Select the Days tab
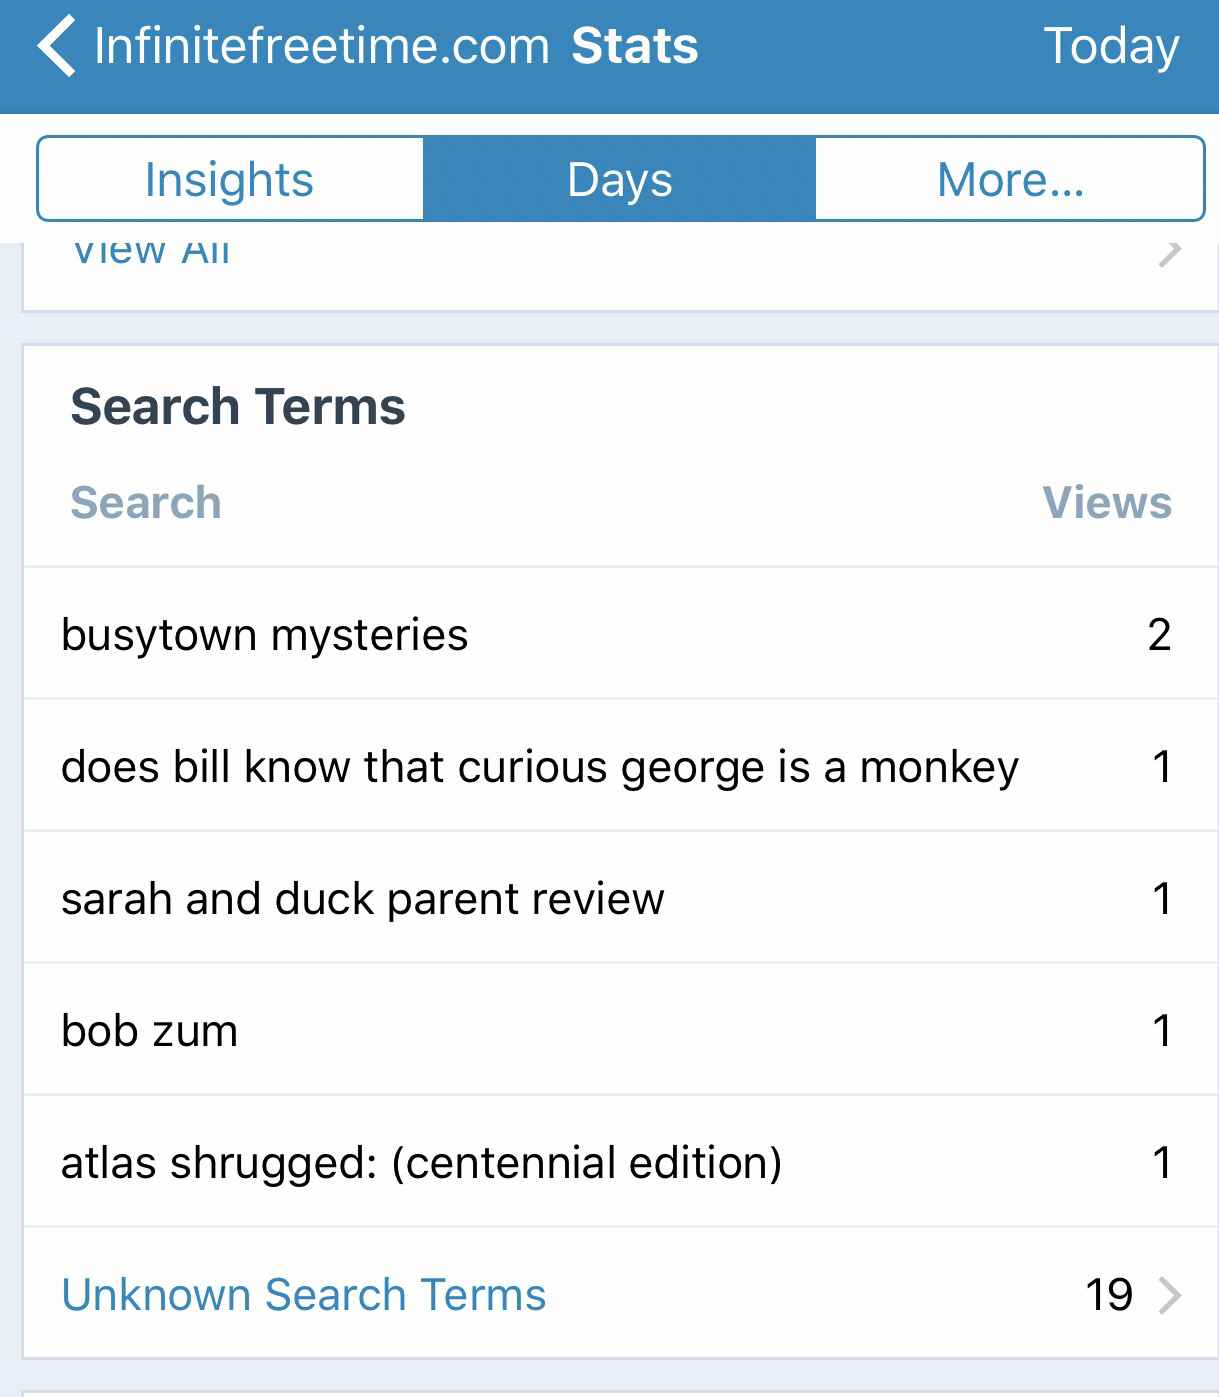The image size is (1219, 1397). point(619,180)
